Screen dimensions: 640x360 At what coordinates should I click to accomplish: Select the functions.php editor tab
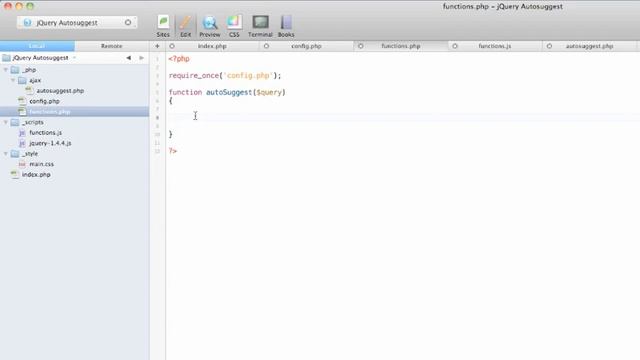(x=401, y=46)
